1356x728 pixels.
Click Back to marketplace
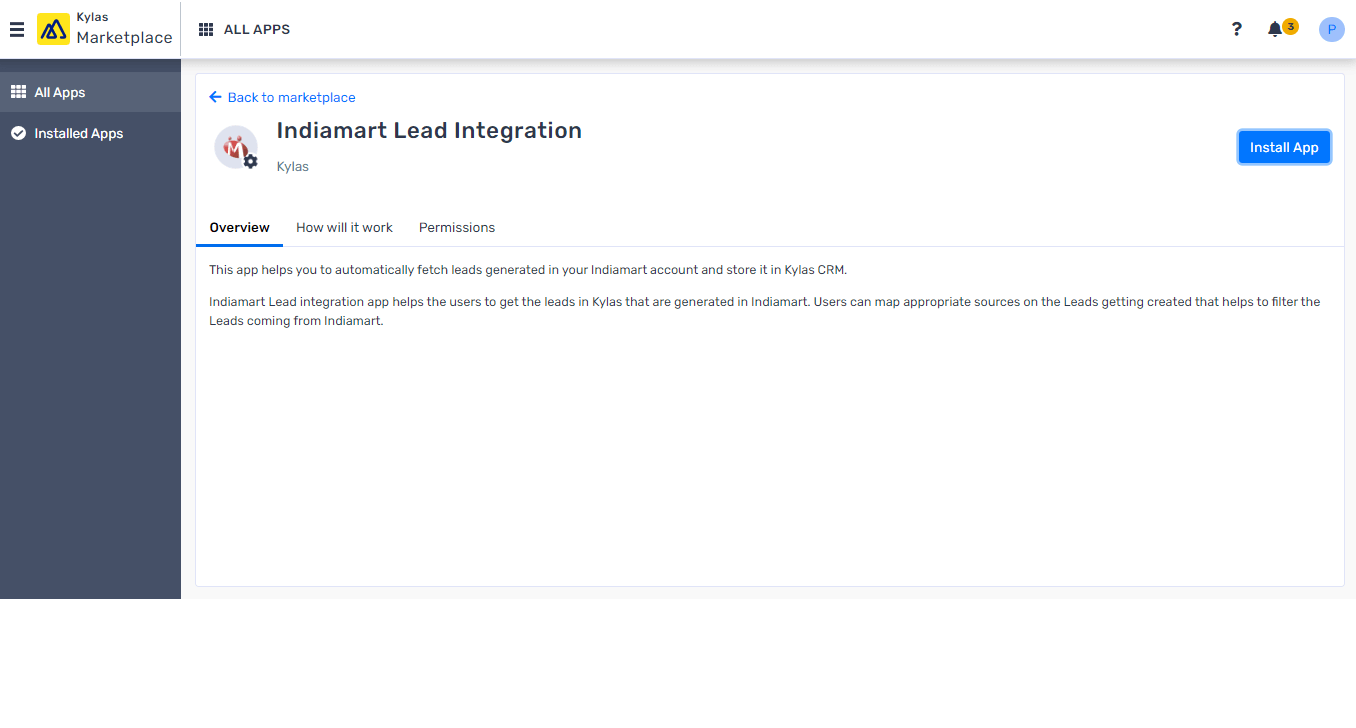291,97
